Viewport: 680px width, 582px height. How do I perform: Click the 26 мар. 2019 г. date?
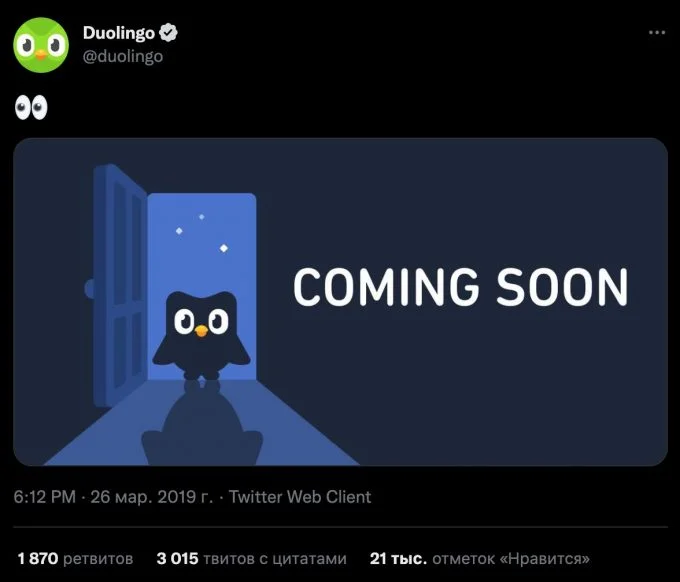pyautogui.click(x=152, y=497)
